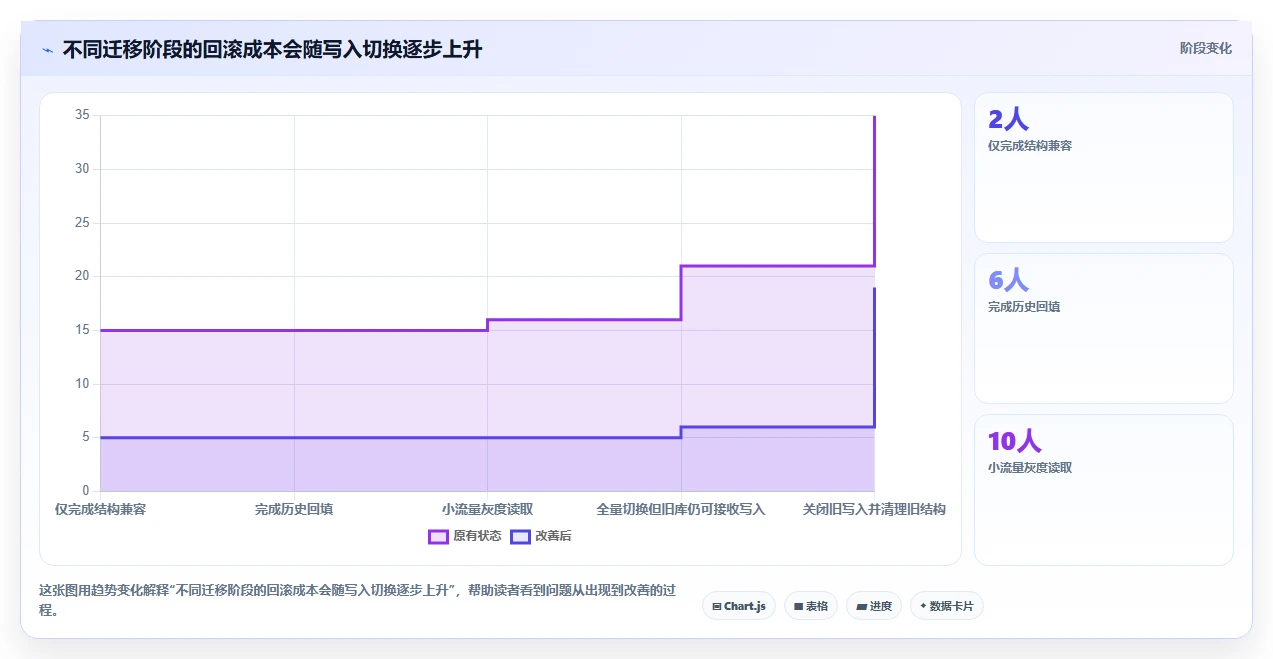Select the 表格 tag chip
The image size is (1273, 659).
(x=811, y=606)
